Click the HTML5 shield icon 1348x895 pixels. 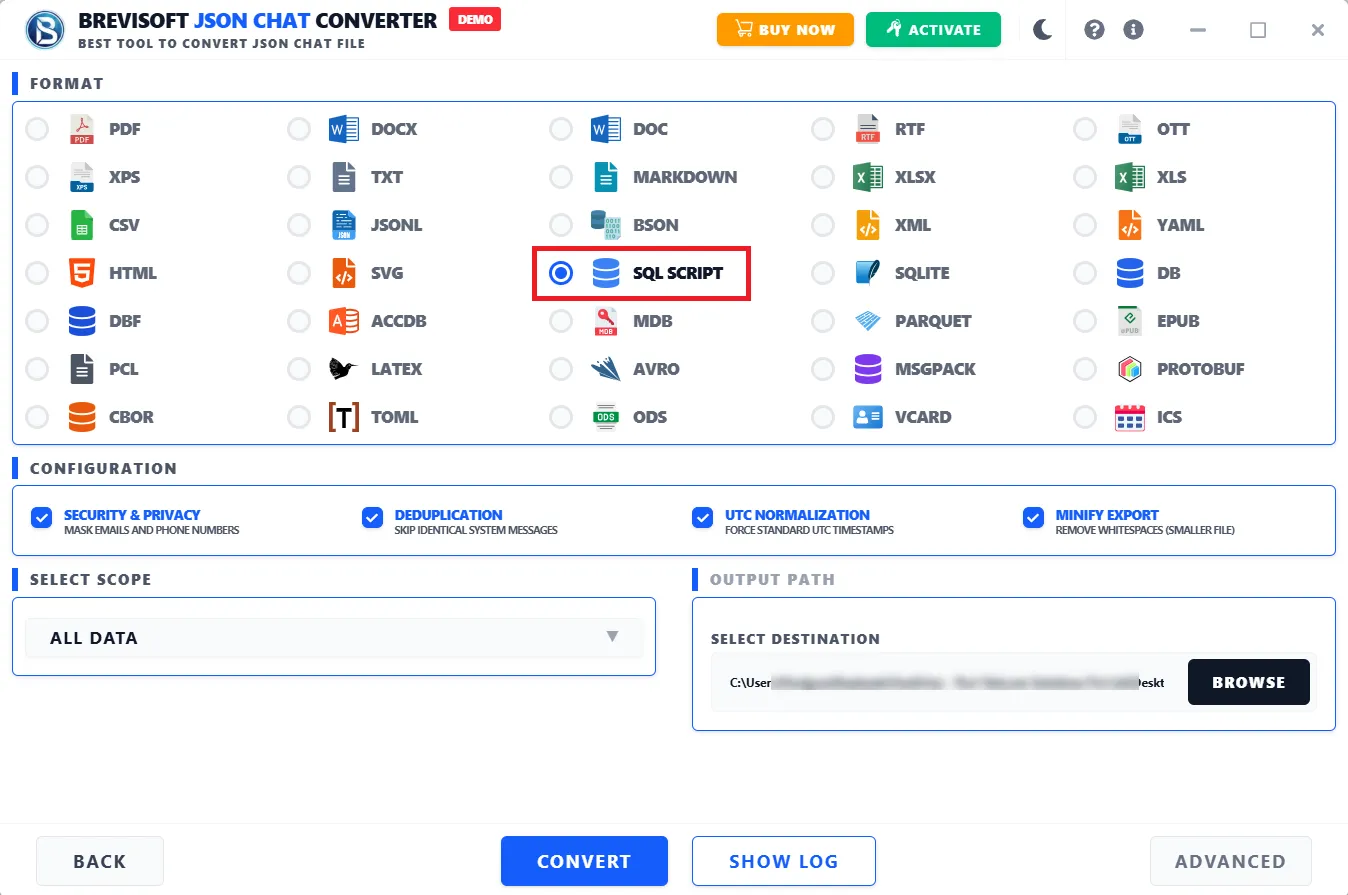82,273
